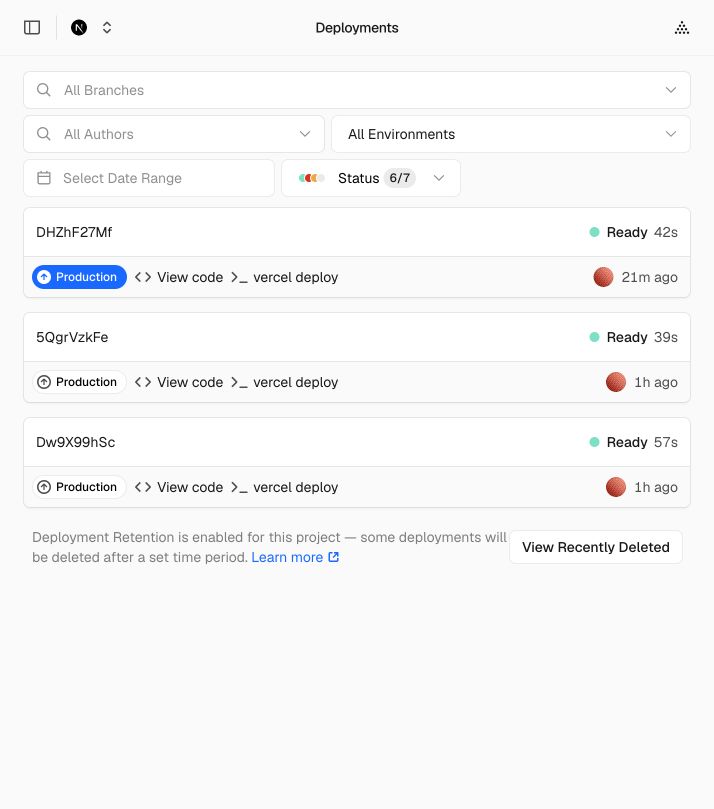The height and width of the screenshot is (809, 714).
Task: Click the 6/7 status count badge
Action: 400,178
